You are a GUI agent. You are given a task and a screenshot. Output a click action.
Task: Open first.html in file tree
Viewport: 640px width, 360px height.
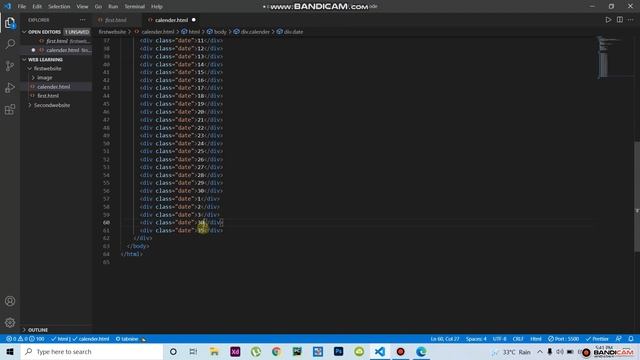[48, 96]
